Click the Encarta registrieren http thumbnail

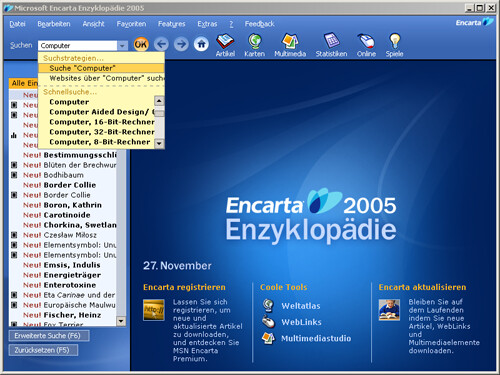click(x=154, y=310)
